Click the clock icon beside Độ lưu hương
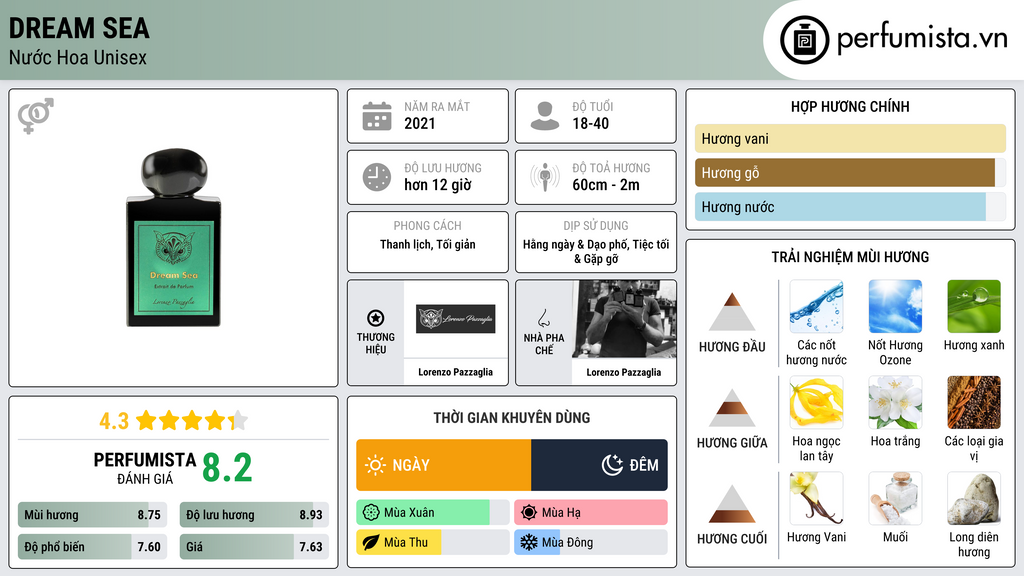This screenshot has height=576, width=1024. click(x=377, y=177)
